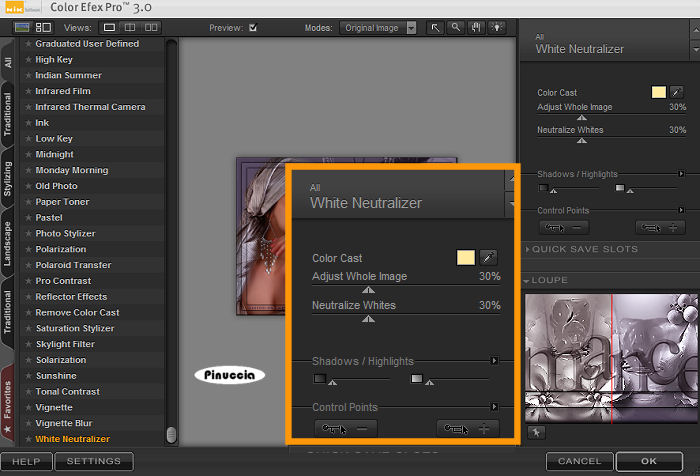Toggle favorite star for Old Photo

pyautogui.click(x=29, y=186)
